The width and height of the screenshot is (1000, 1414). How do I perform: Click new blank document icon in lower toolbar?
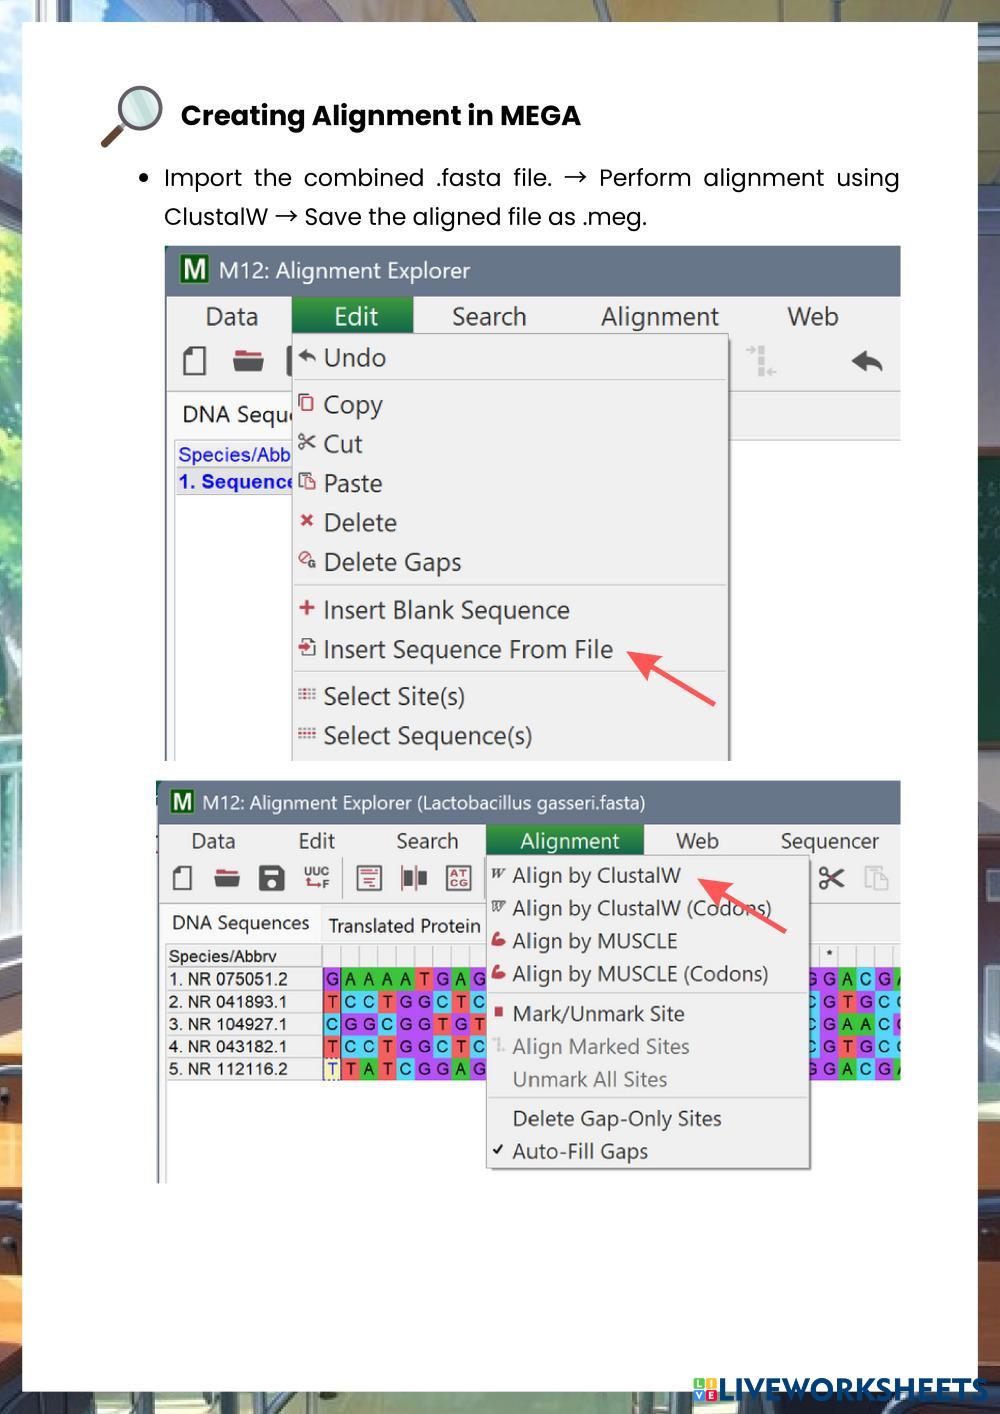pos(182,878)
